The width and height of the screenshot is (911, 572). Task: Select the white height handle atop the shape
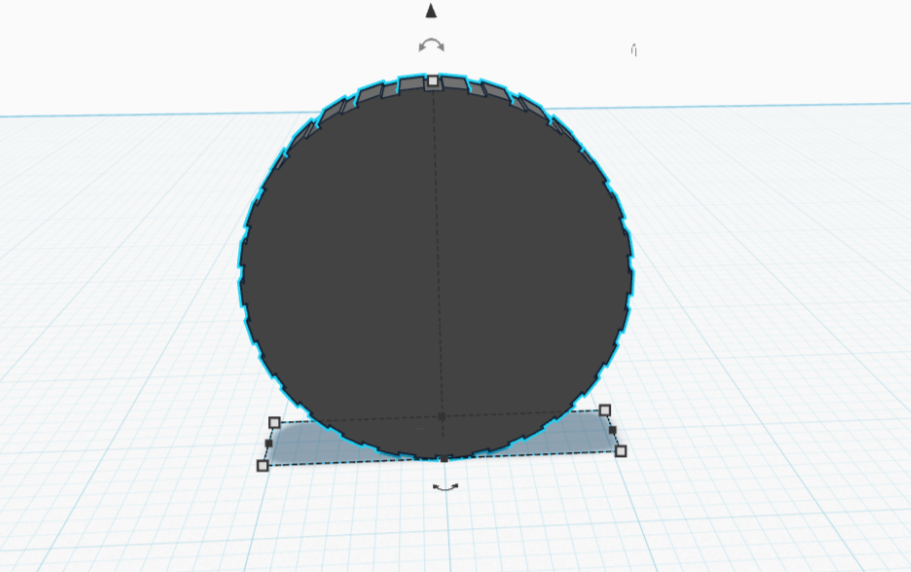tap(433, 81)
